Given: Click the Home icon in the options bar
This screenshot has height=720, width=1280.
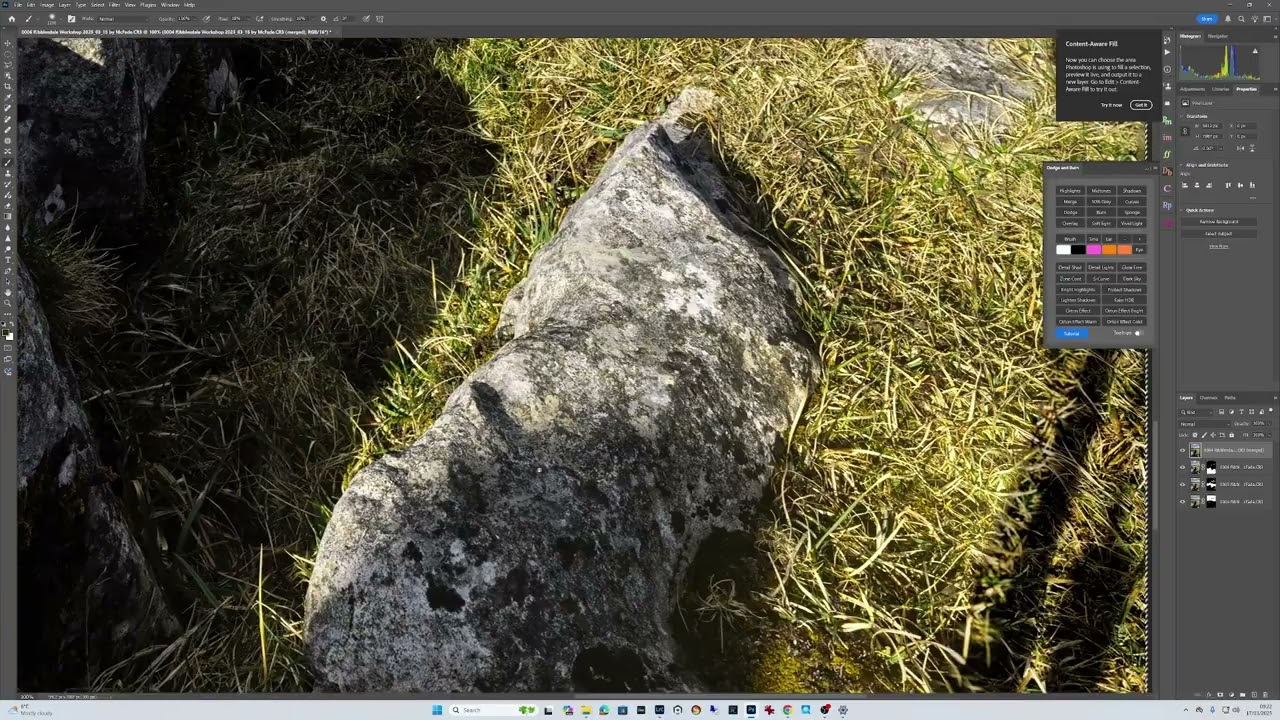Looking at the screenshot, I should point(11,18).
